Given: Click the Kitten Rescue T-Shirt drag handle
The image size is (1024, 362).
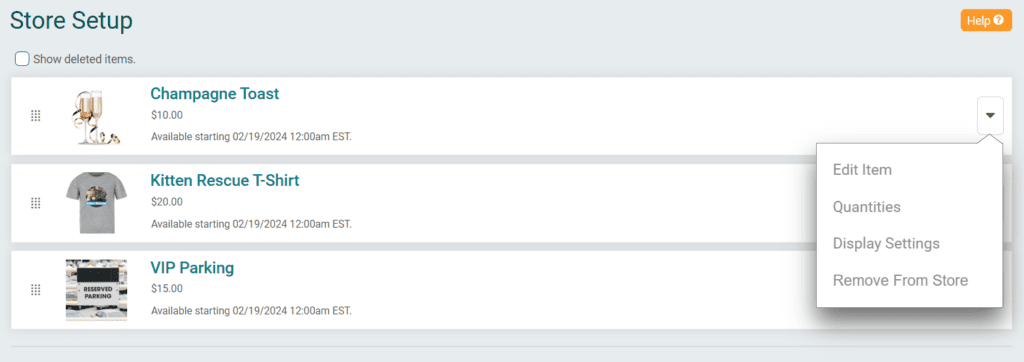Looking at the screenshot, I should pyautogui.click(x=36, y=203).
